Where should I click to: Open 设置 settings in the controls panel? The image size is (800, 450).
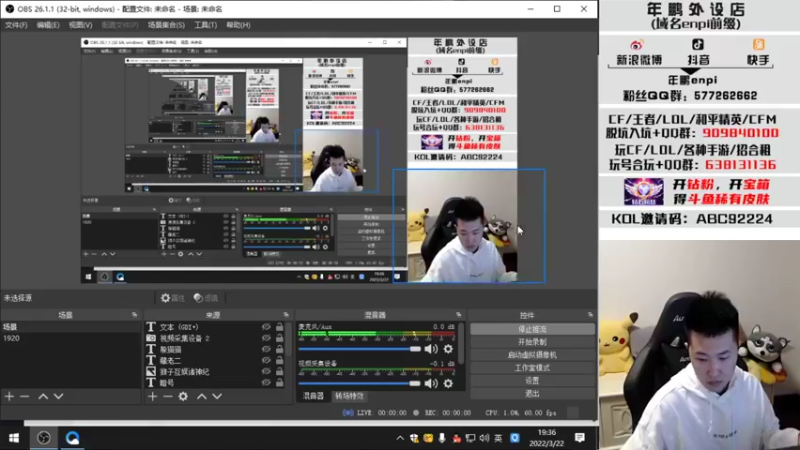(532, 380)
